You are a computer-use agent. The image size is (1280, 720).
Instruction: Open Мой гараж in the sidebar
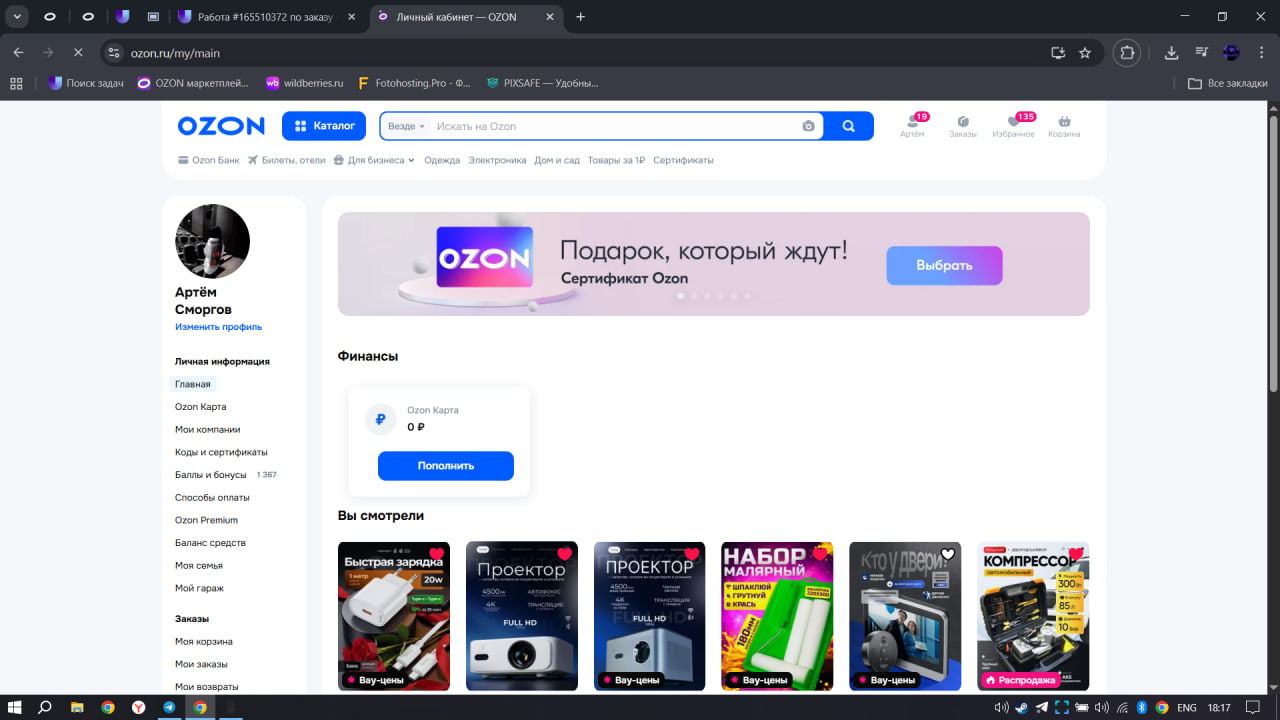coord(199,588)
